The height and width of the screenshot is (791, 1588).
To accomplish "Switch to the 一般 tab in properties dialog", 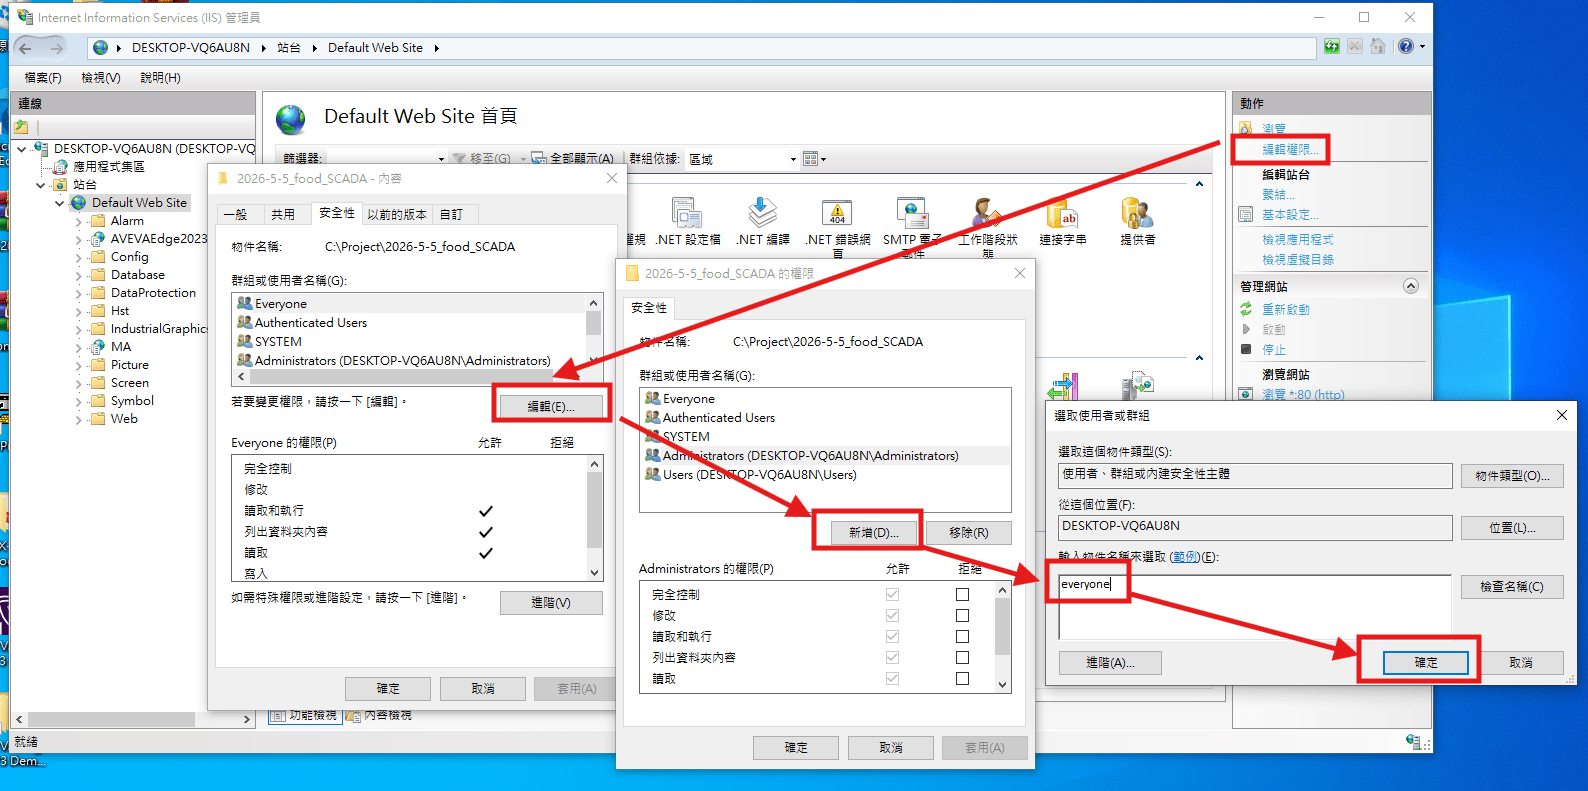I will pyautogui.click(x=235, y=214).
